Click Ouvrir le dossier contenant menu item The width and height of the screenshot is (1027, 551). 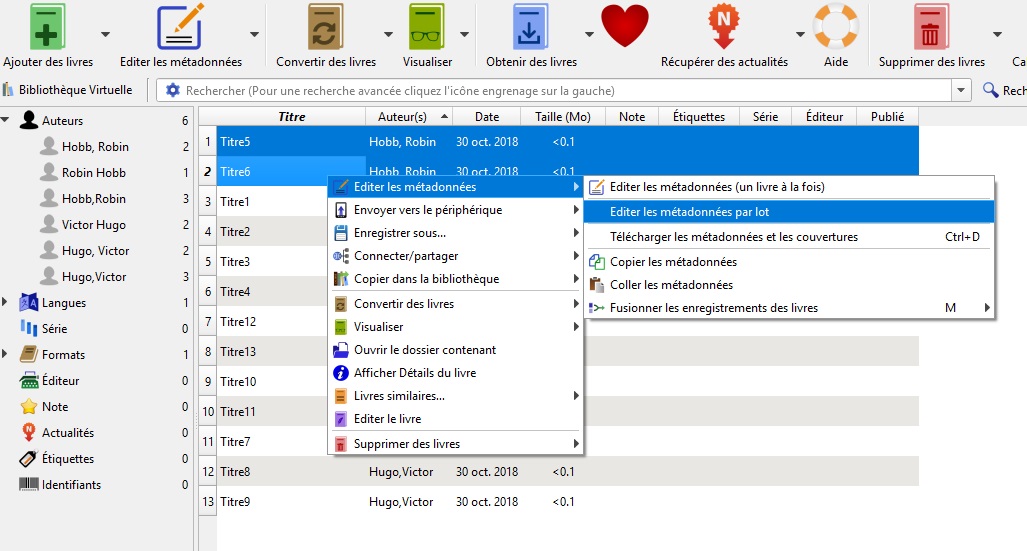[425, 350]
